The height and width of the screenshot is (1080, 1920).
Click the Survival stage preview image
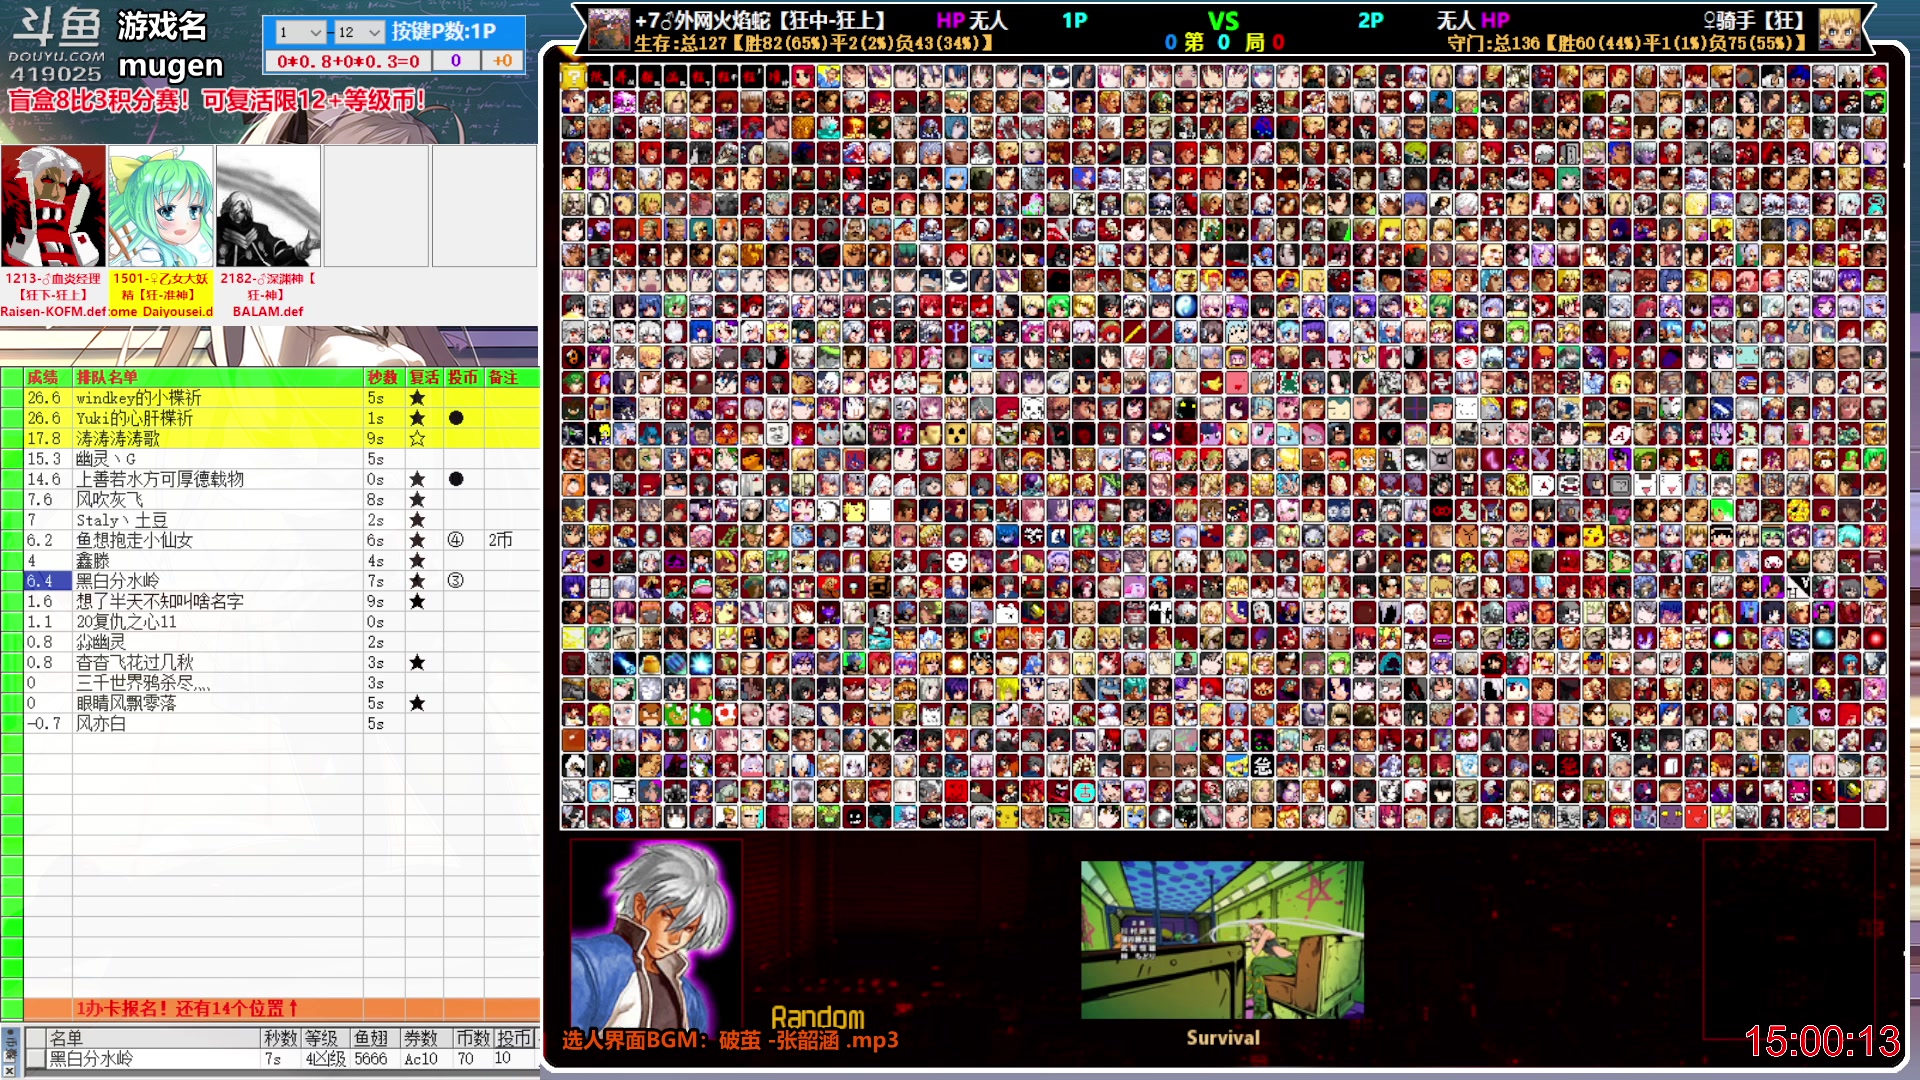coord(1222,940)
